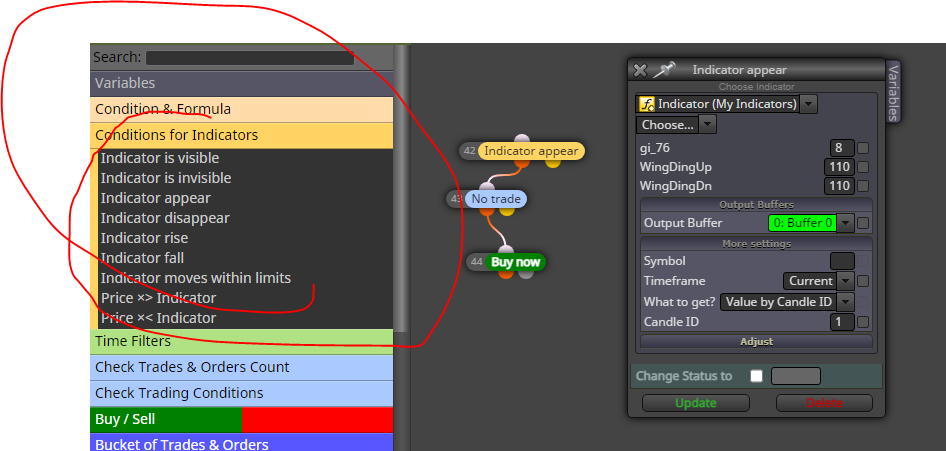Open the Condition & Formula category
The height and width of the screenshot is (451, 946).
241,109
